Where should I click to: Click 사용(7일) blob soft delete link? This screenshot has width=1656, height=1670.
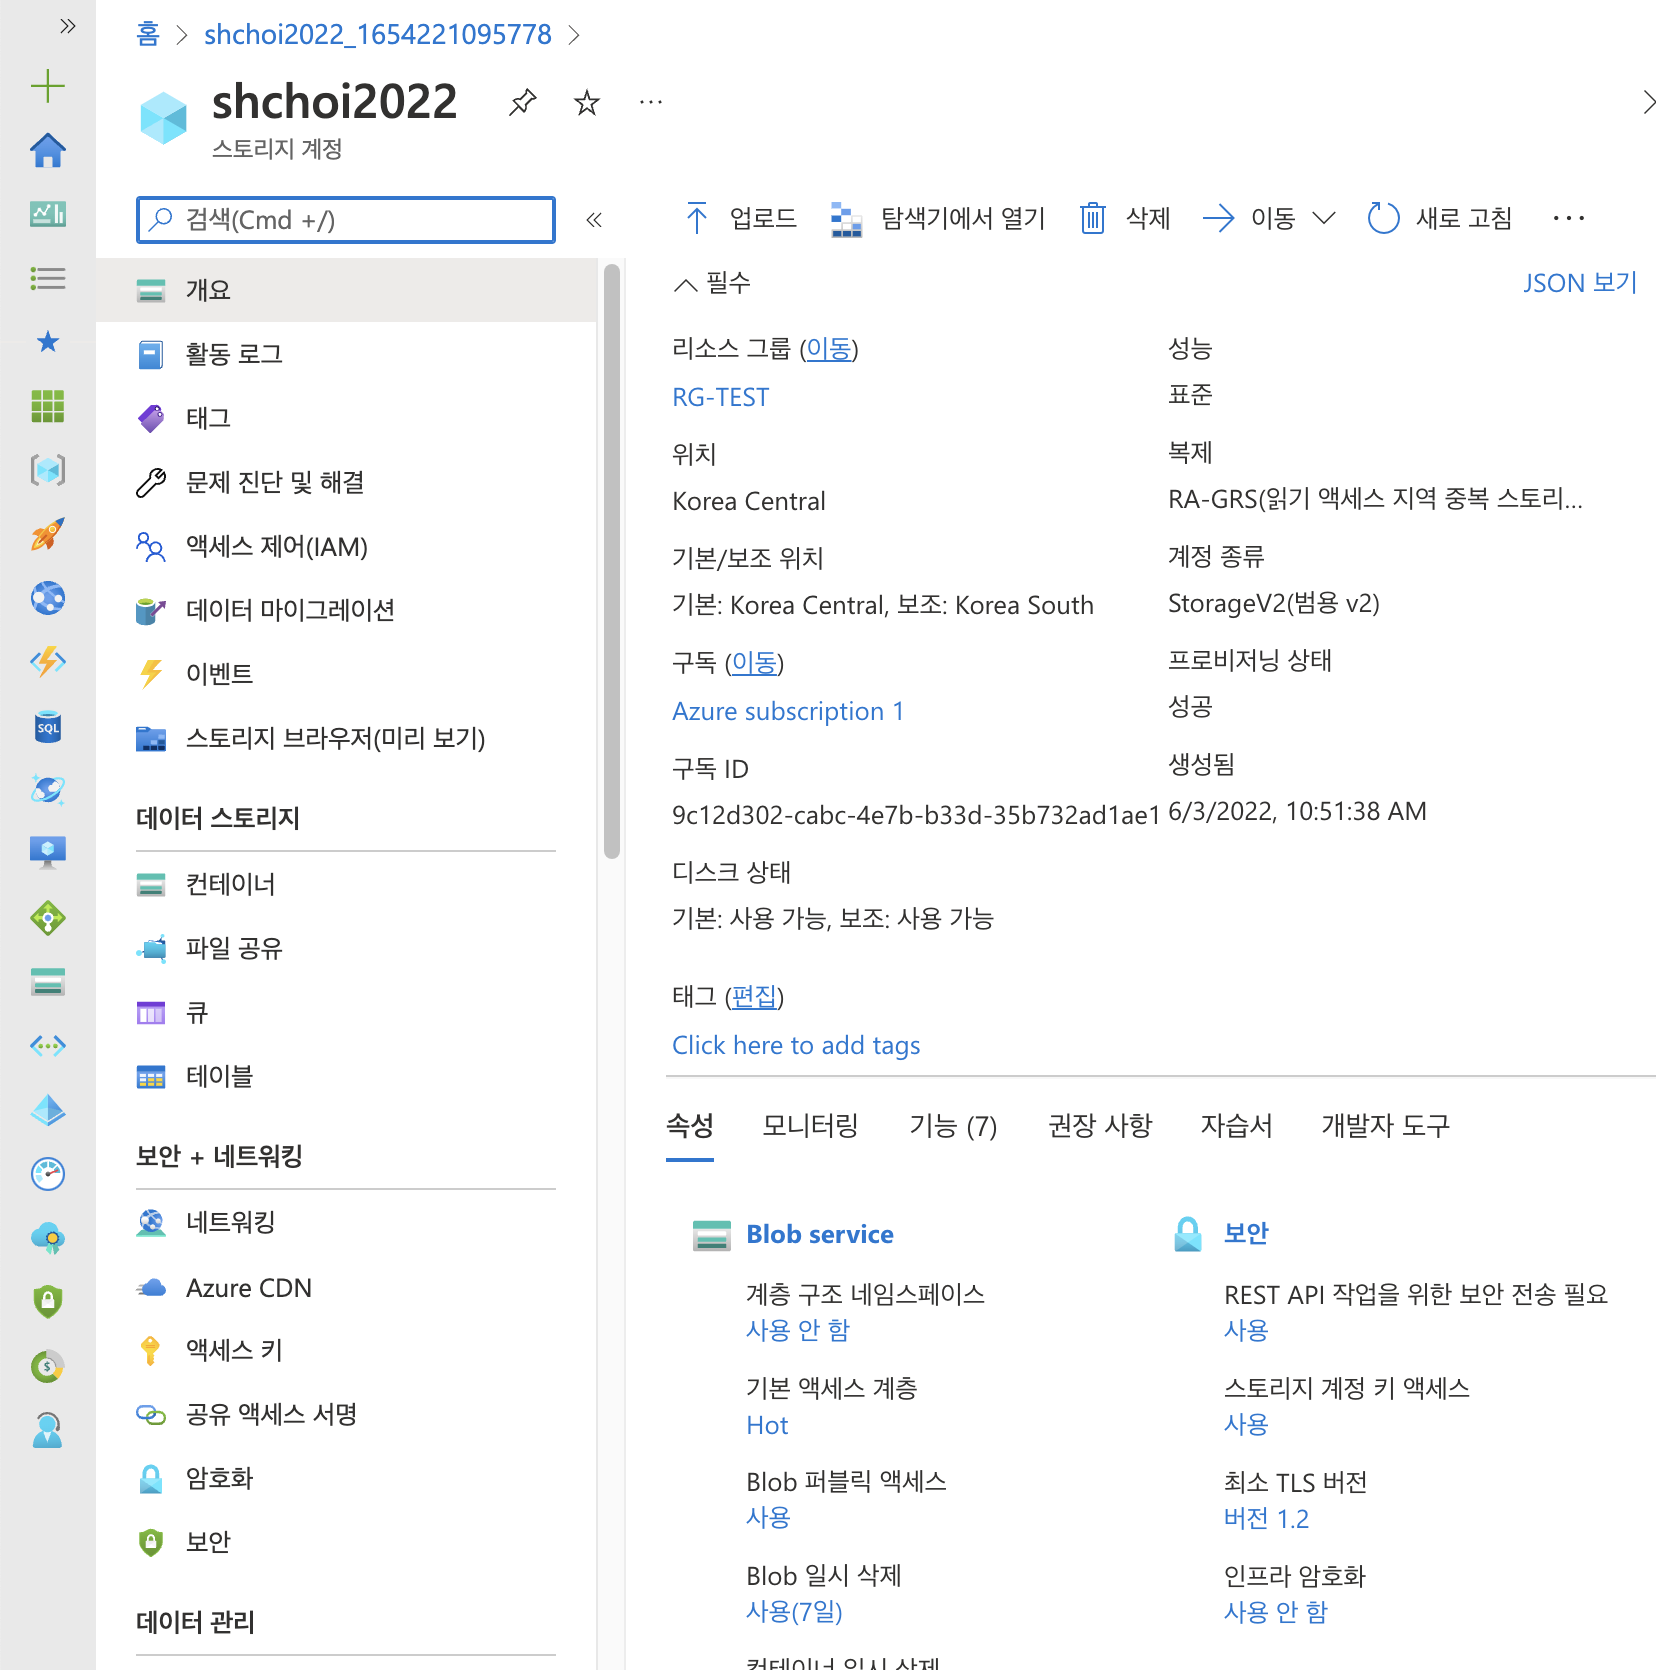coord(794,1611)
